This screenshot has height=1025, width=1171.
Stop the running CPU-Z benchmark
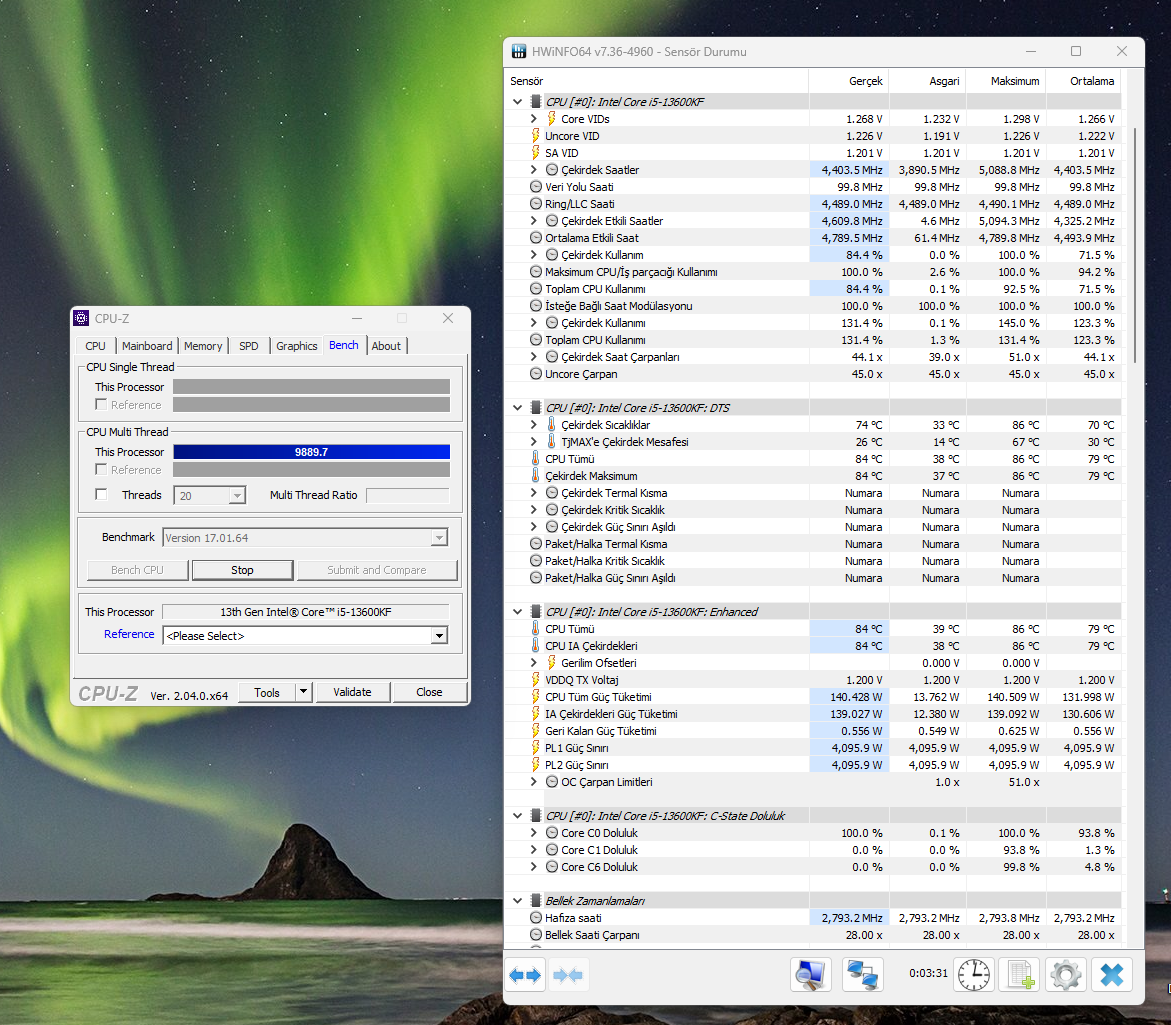pos(242,570)
